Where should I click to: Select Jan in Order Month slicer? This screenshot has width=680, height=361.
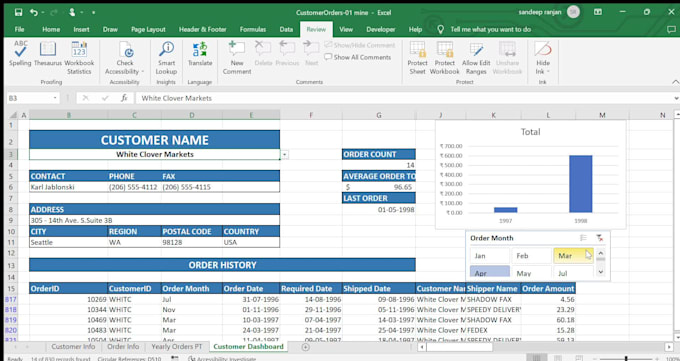point(490,256)
